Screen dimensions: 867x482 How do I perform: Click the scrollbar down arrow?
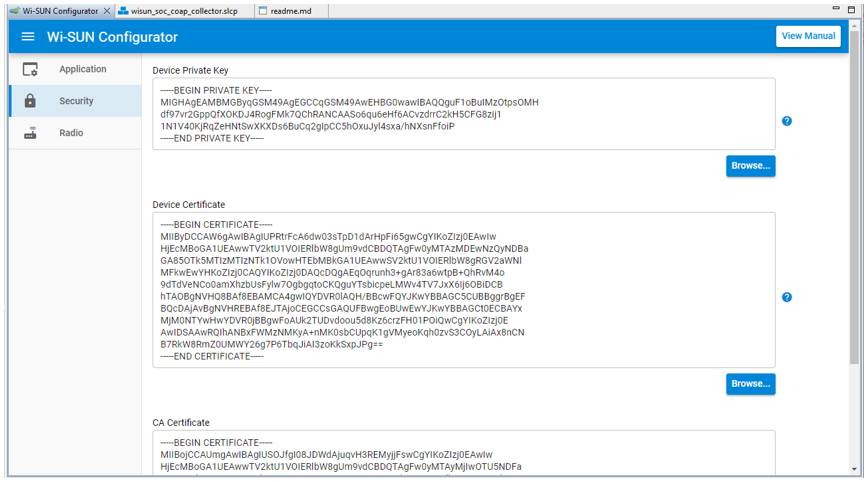click(855, 469)
